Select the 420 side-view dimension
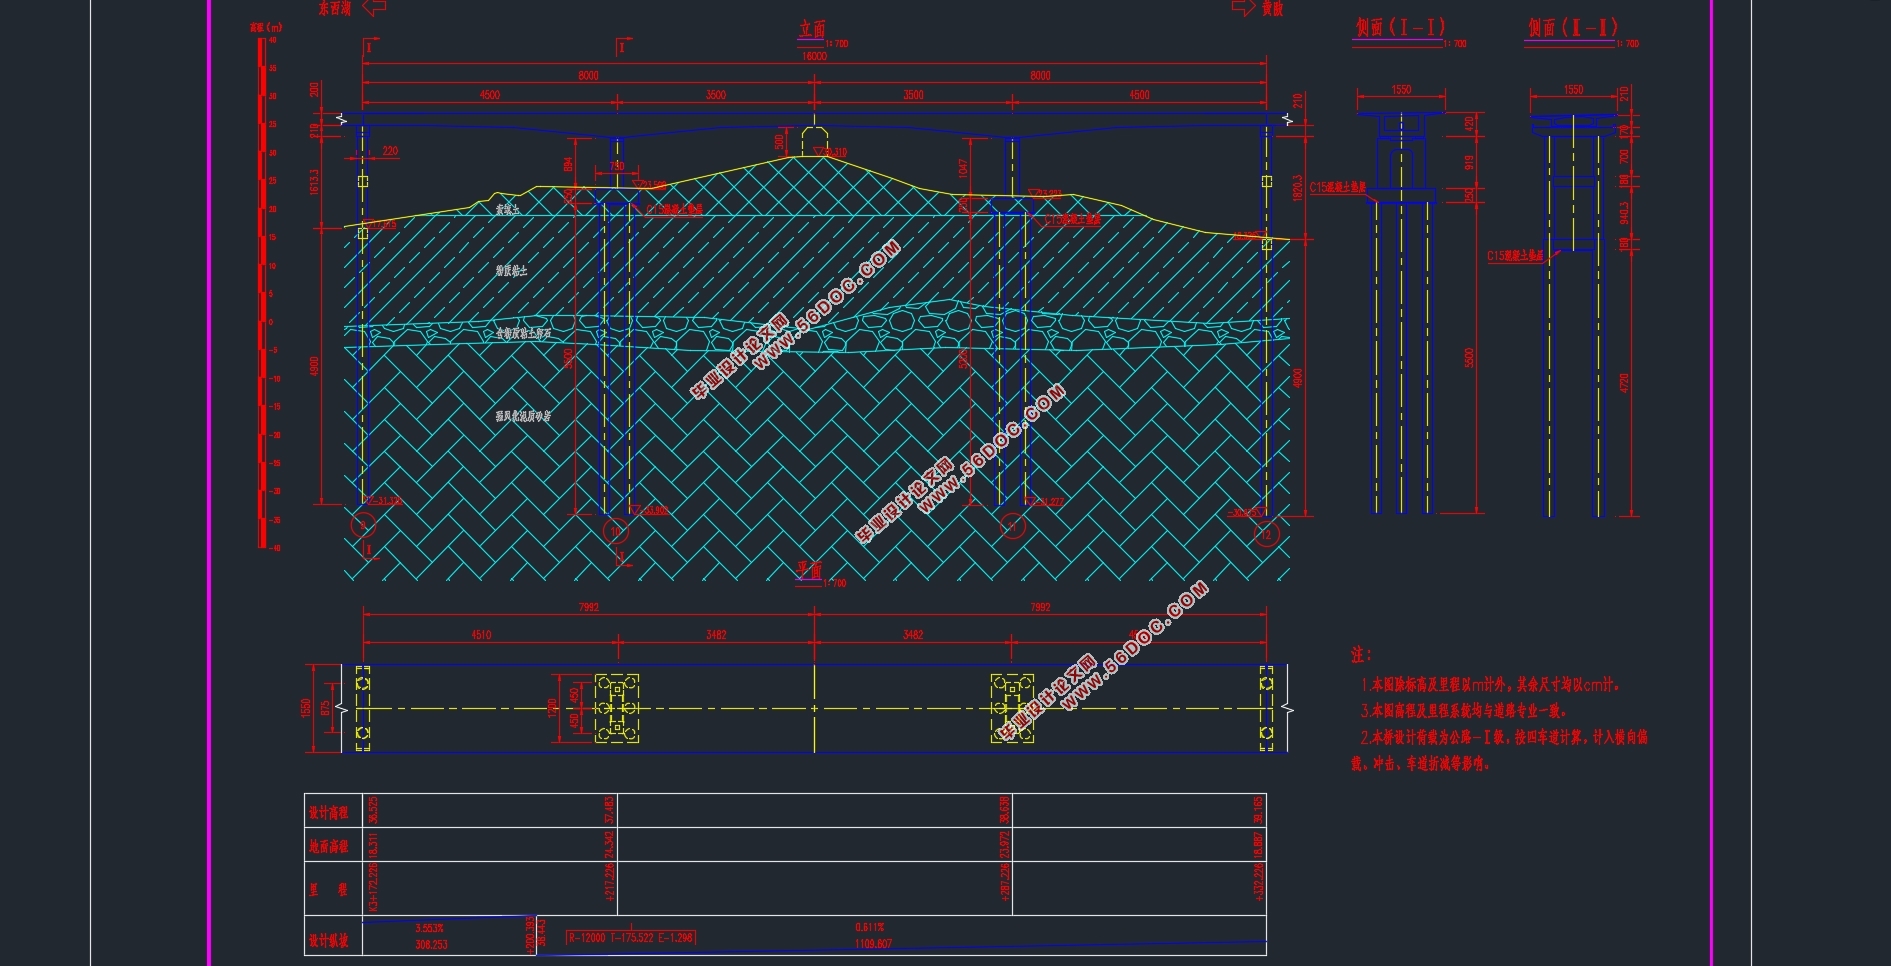Screen dimensions: 1891x966 [x=1469, y=124]
